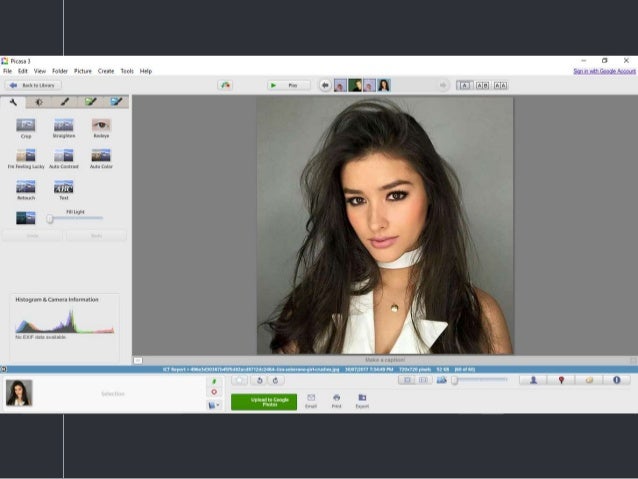This screenshot has width=638, height=479.
Task: Select the Crop tool
Action: tap(26, 126)
